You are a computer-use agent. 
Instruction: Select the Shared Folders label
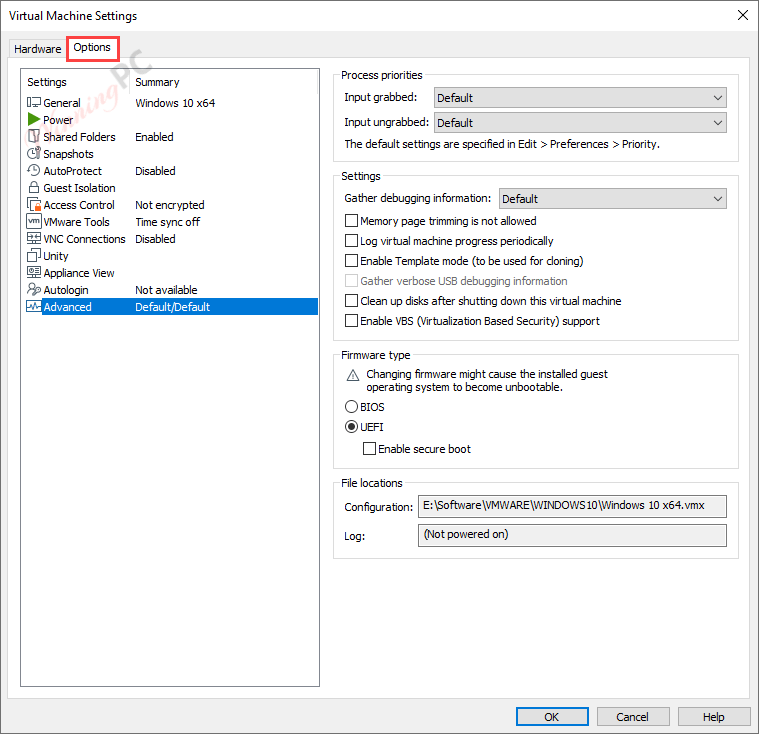(x=79, y=137)
